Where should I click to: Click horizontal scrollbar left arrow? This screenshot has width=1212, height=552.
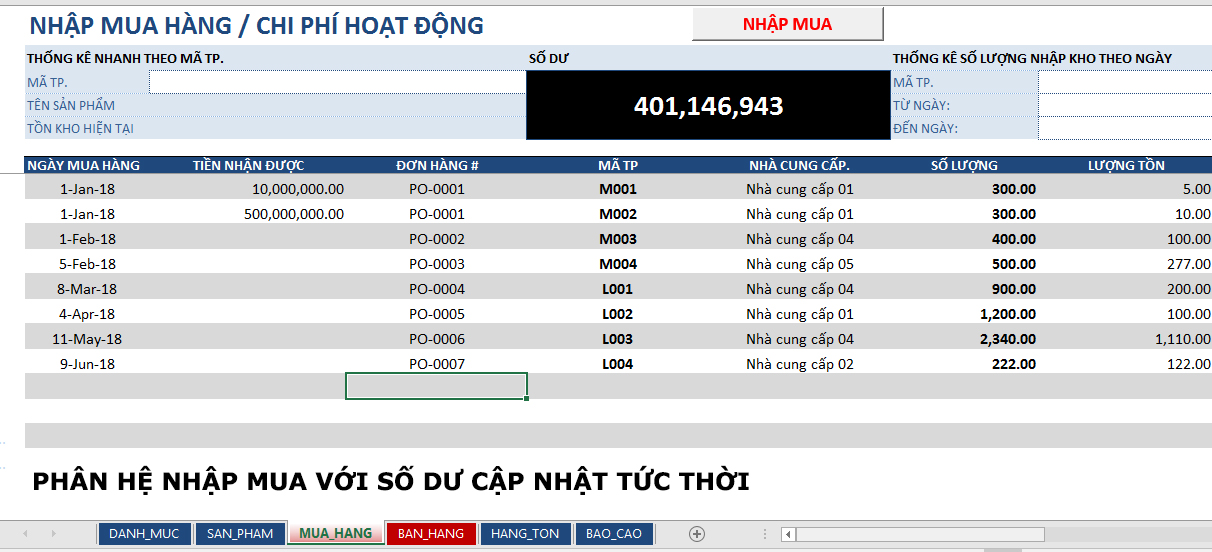[x=789, y=534]
